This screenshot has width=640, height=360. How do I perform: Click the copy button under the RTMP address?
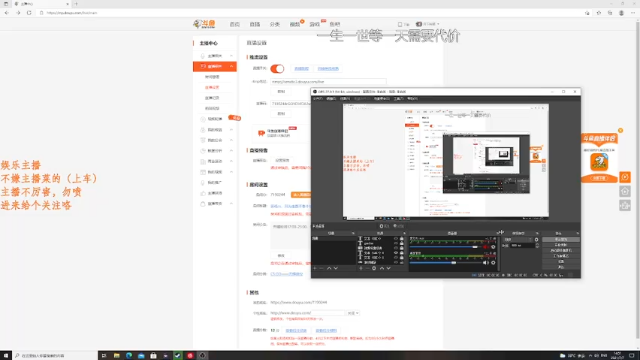281,91
